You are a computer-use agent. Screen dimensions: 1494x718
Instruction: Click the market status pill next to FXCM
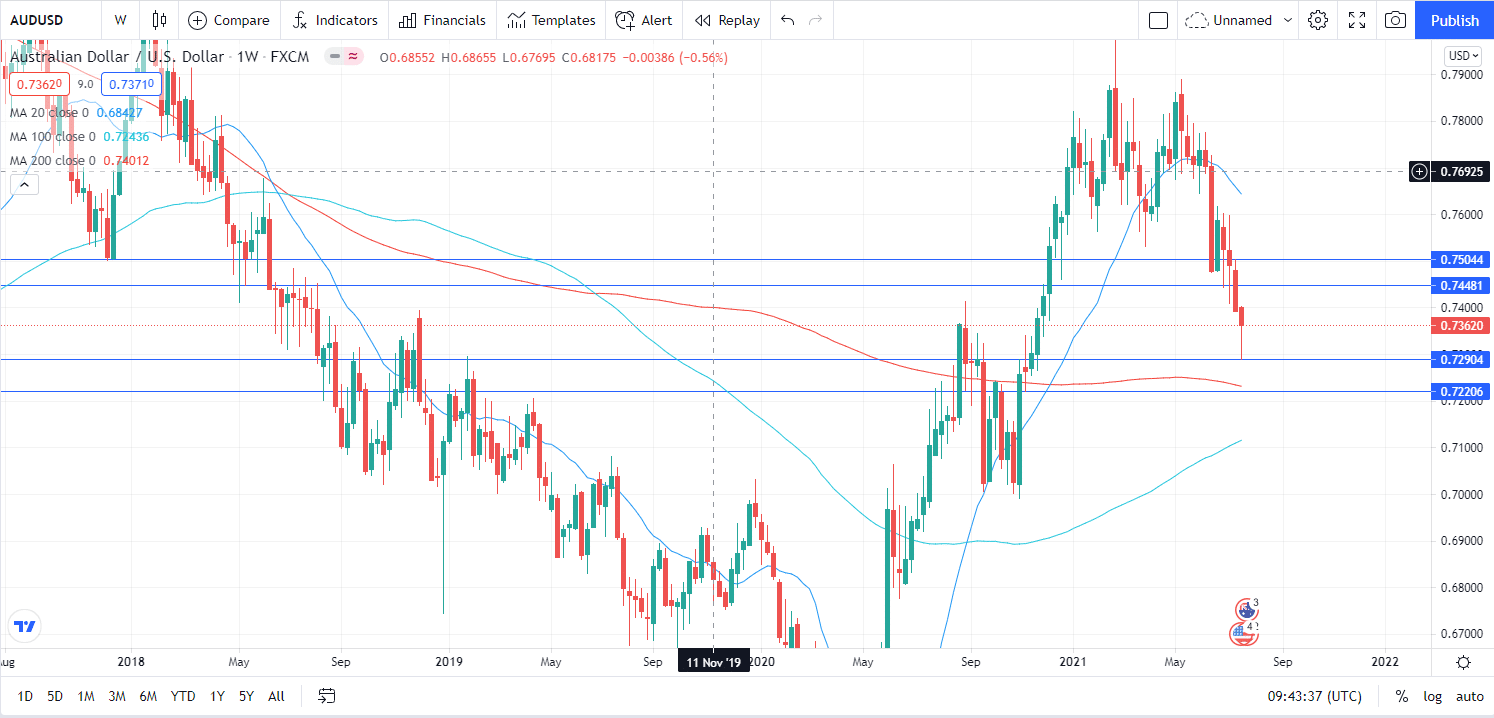coord(345,57)
